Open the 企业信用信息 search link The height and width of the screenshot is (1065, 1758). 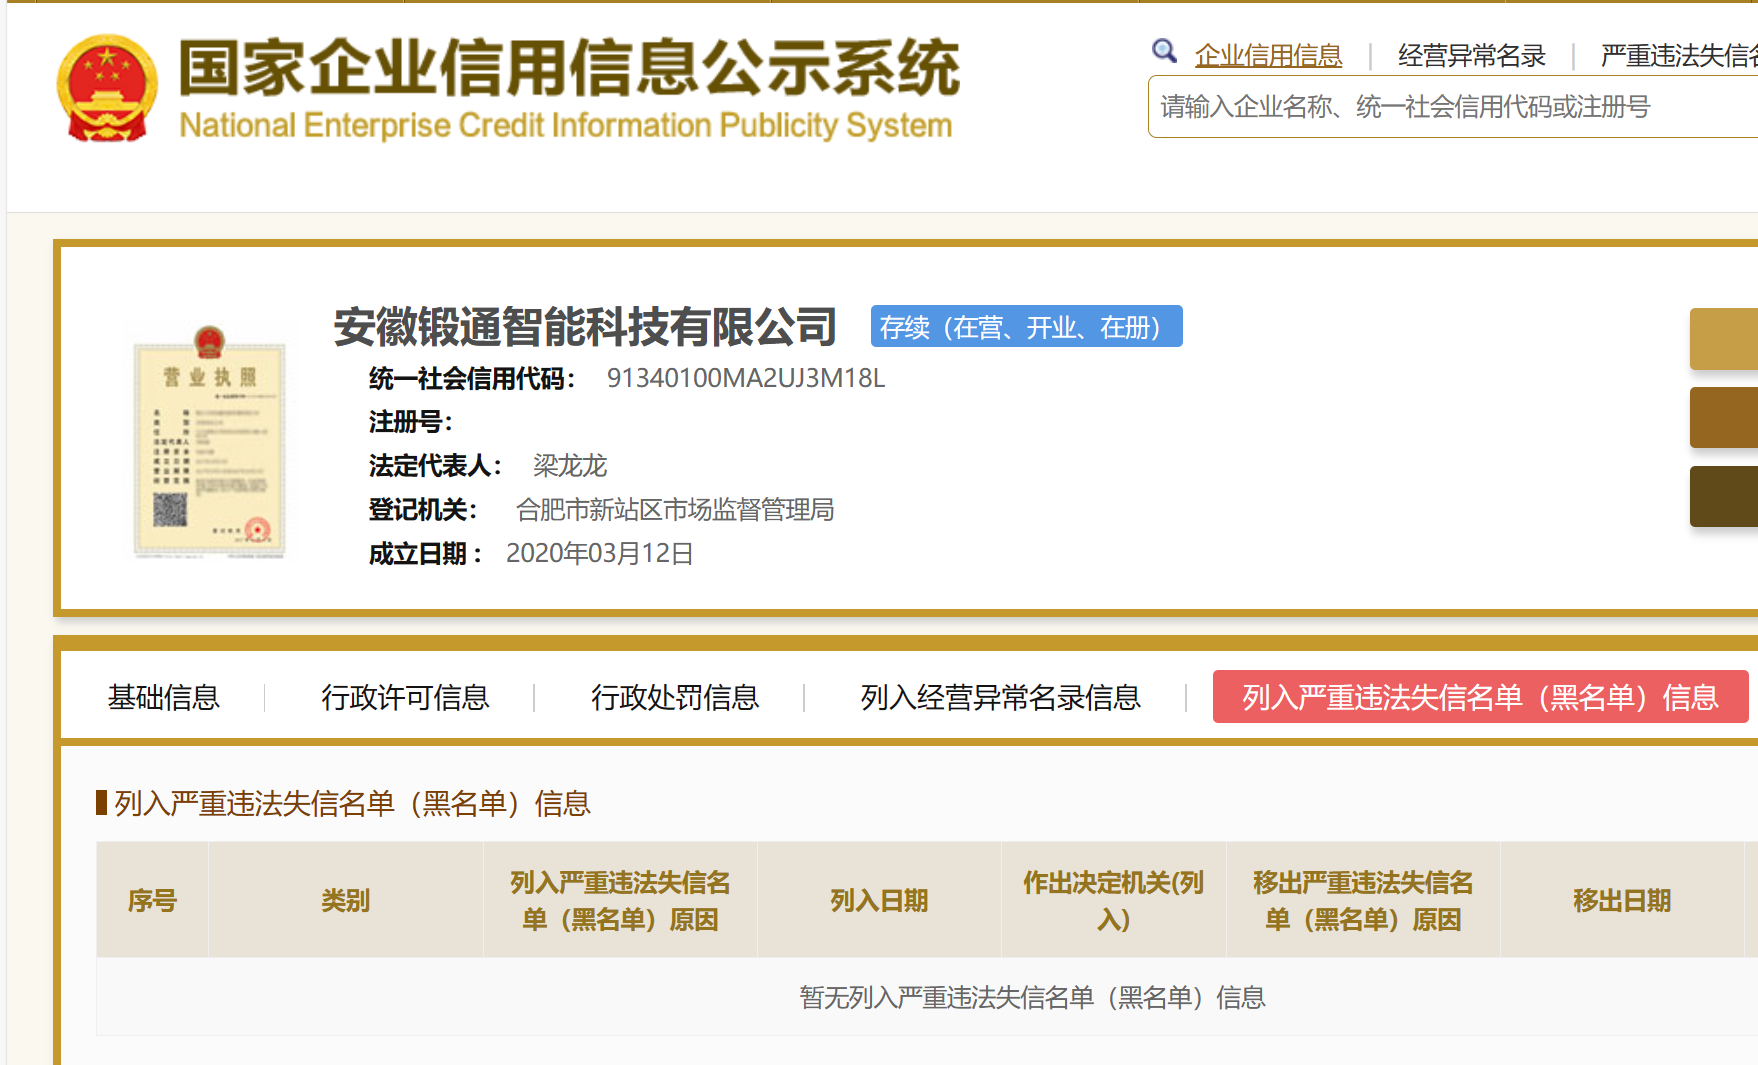1268,55
